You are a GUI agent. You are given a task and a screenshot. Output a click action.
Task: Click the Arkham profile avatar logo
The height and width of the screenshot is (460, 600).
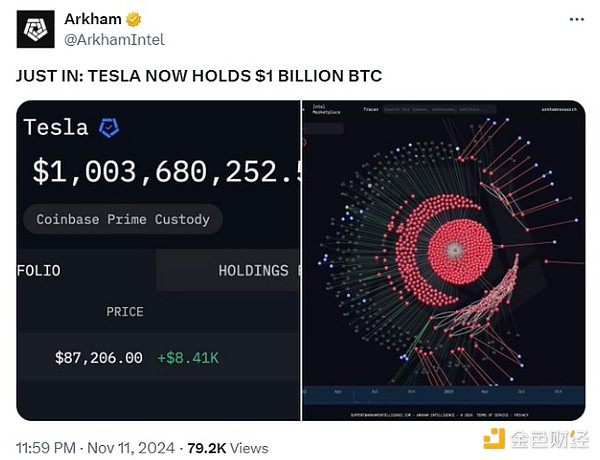tap(36, 29)
